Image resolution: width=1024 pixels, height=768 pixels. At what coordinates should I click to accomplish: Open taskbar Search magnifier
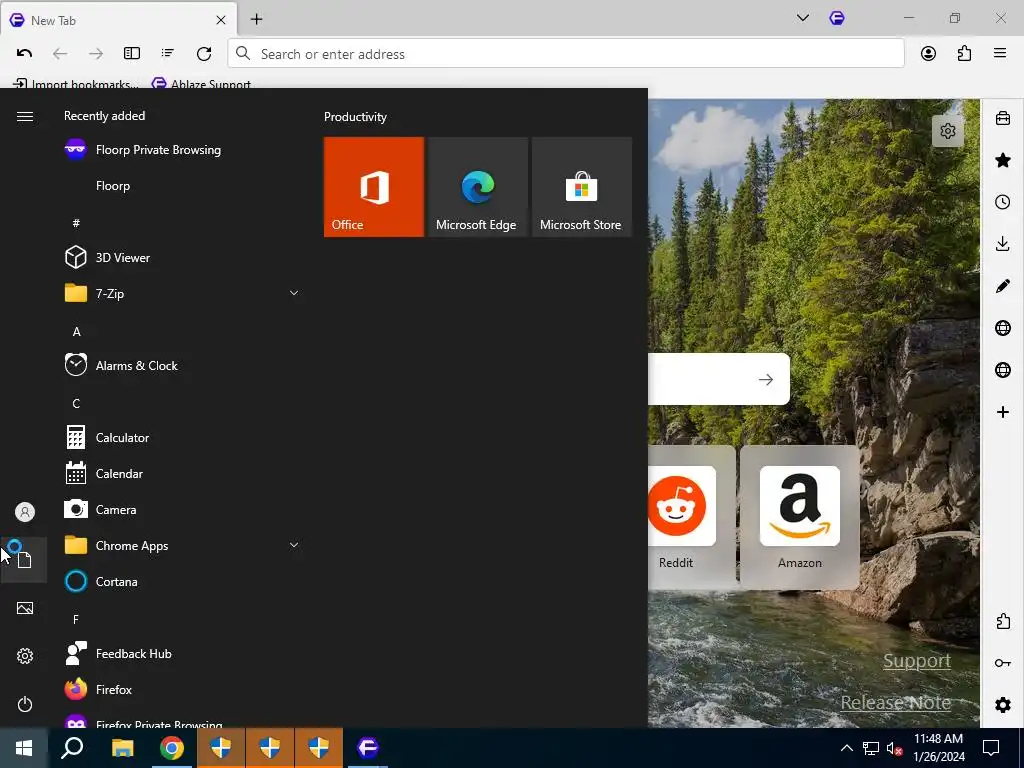click(72, 748)
